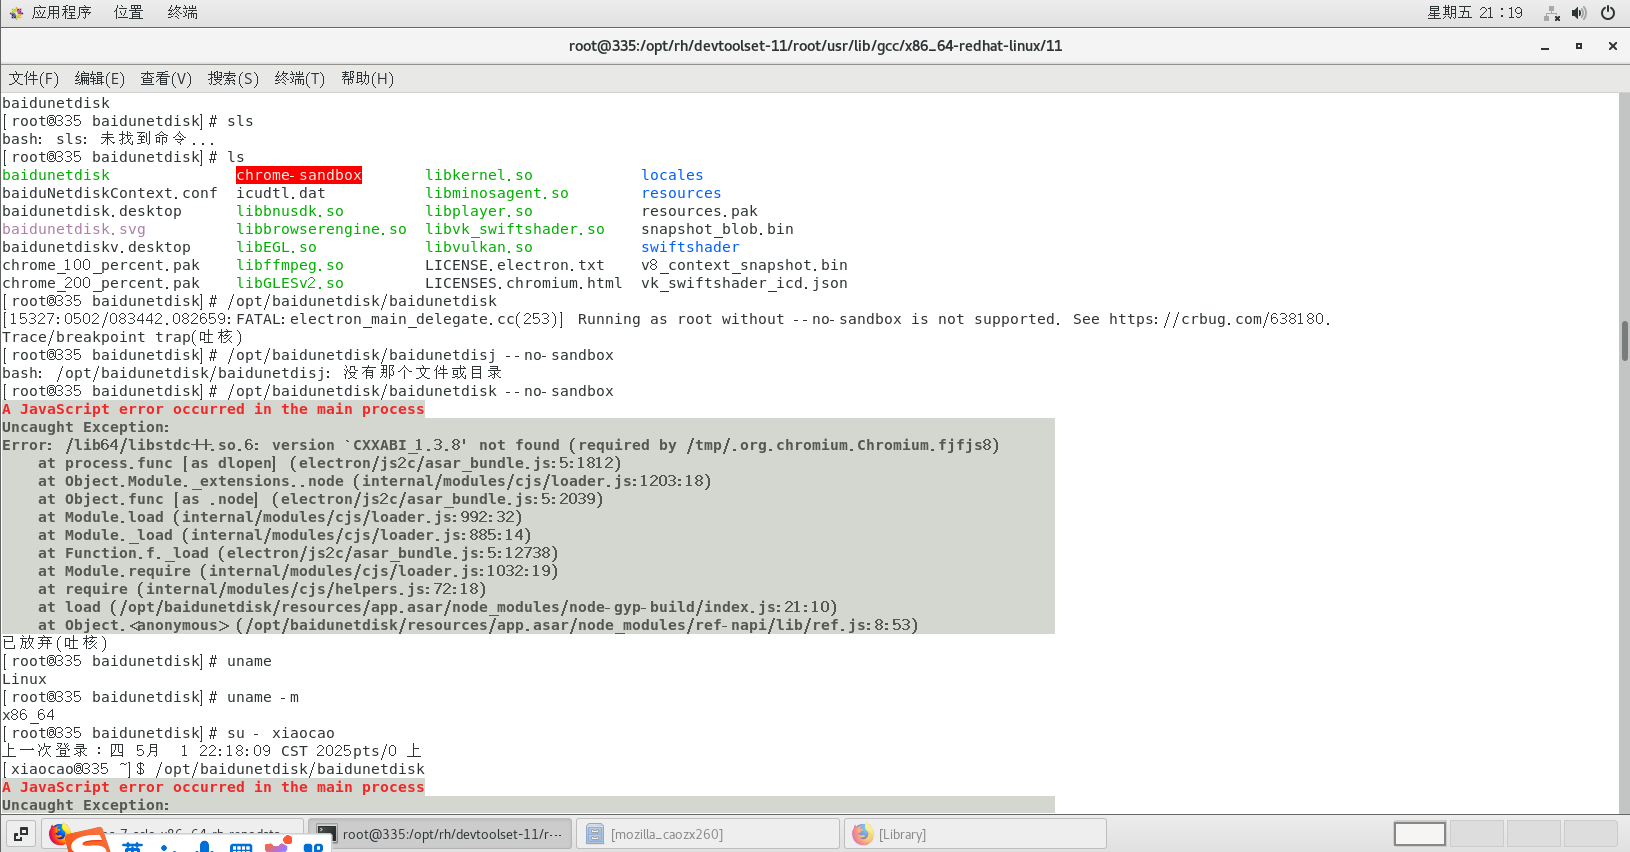
Task: Click 'baidunetdisk.svg' file name
Action: [74, 229]
